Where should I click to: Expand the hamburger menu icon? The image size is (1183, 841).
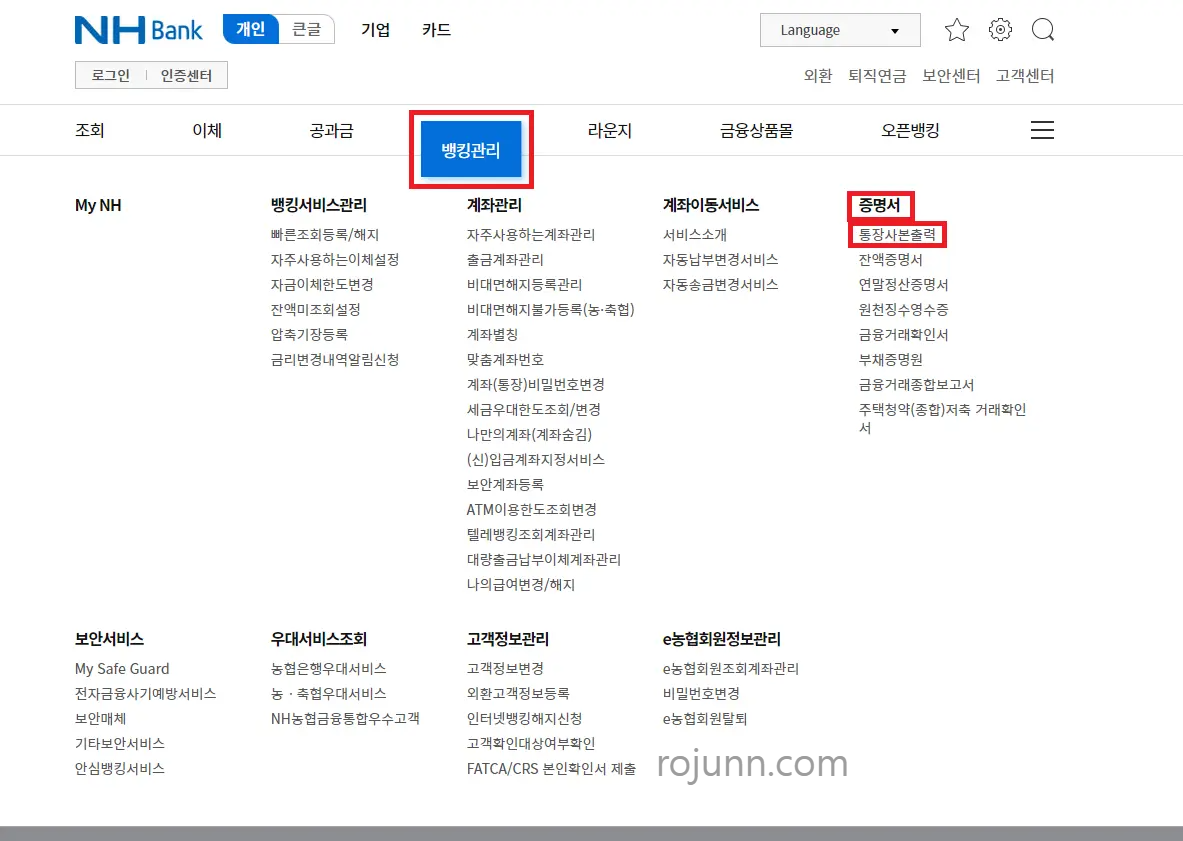(1041, 130)
